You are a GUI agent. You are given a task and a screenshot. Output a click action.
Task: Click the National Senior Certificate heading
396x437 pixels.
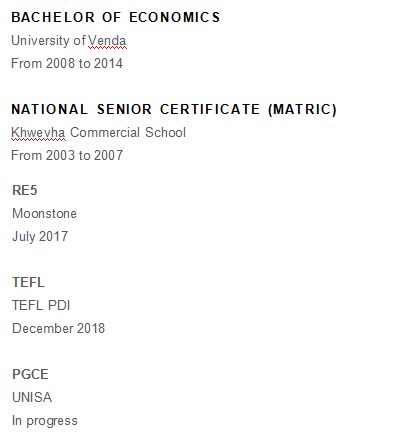[174, 109]
